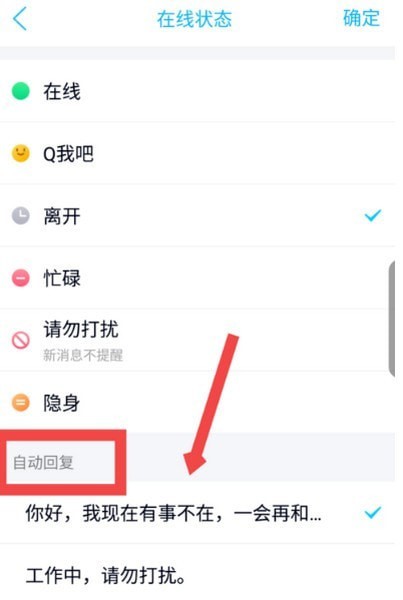This screenshot has height=600, width=403.
Task: Select the red minus 忙碌 icon
Action: click(x=21, y=278)
